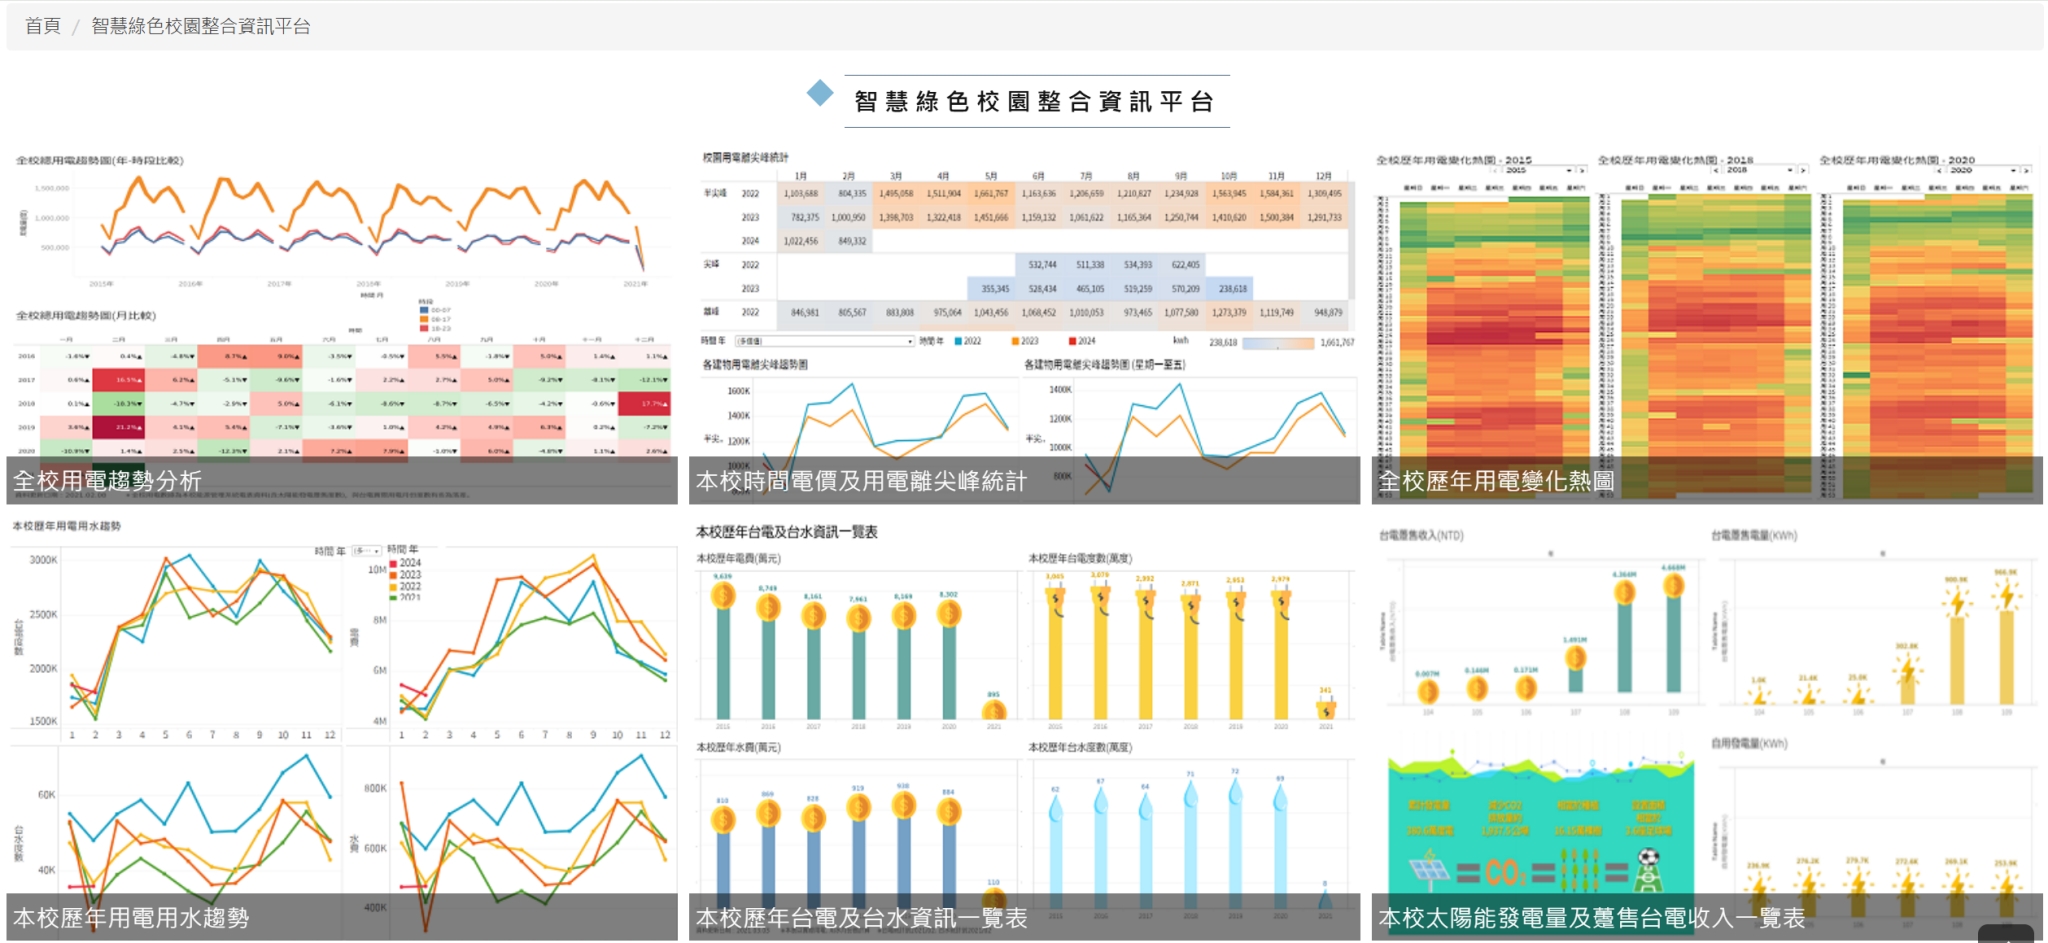
Task: Open the 2015 heatmap year dropdown
Action: pyautogui.click(x=1535, y=170)
